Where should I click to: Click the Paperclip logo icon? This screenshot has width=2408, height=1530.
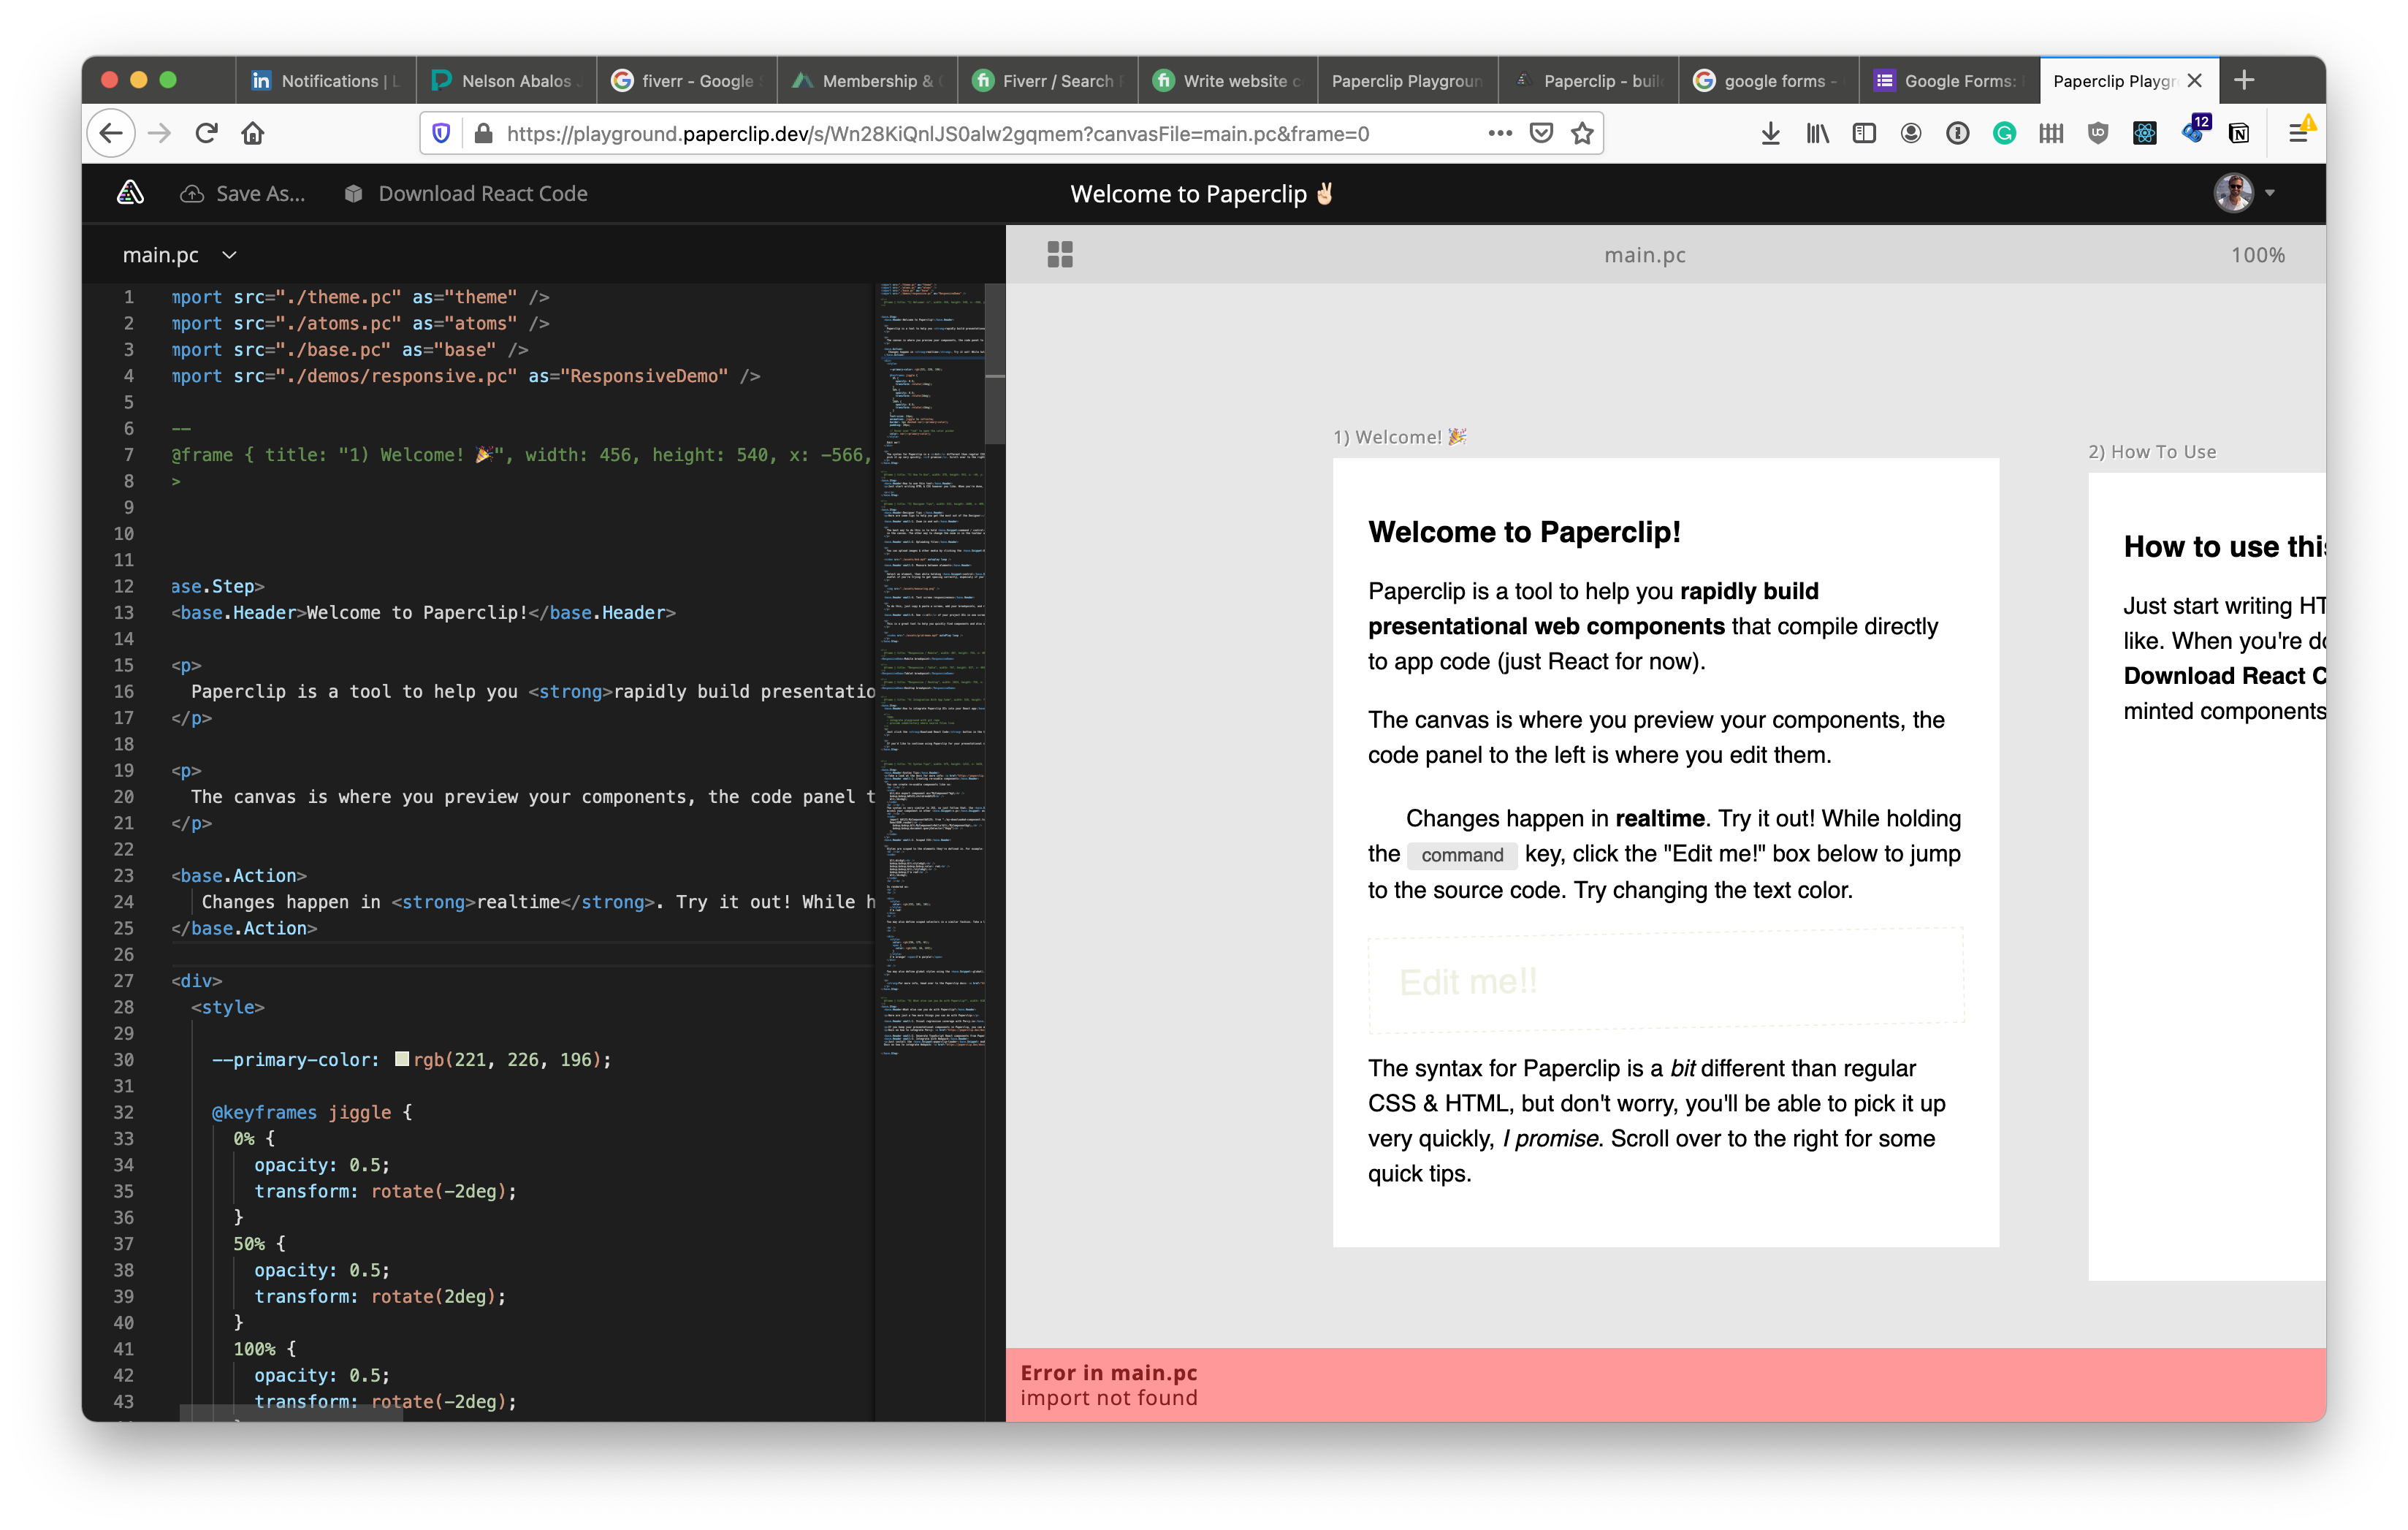click(130, 193)
